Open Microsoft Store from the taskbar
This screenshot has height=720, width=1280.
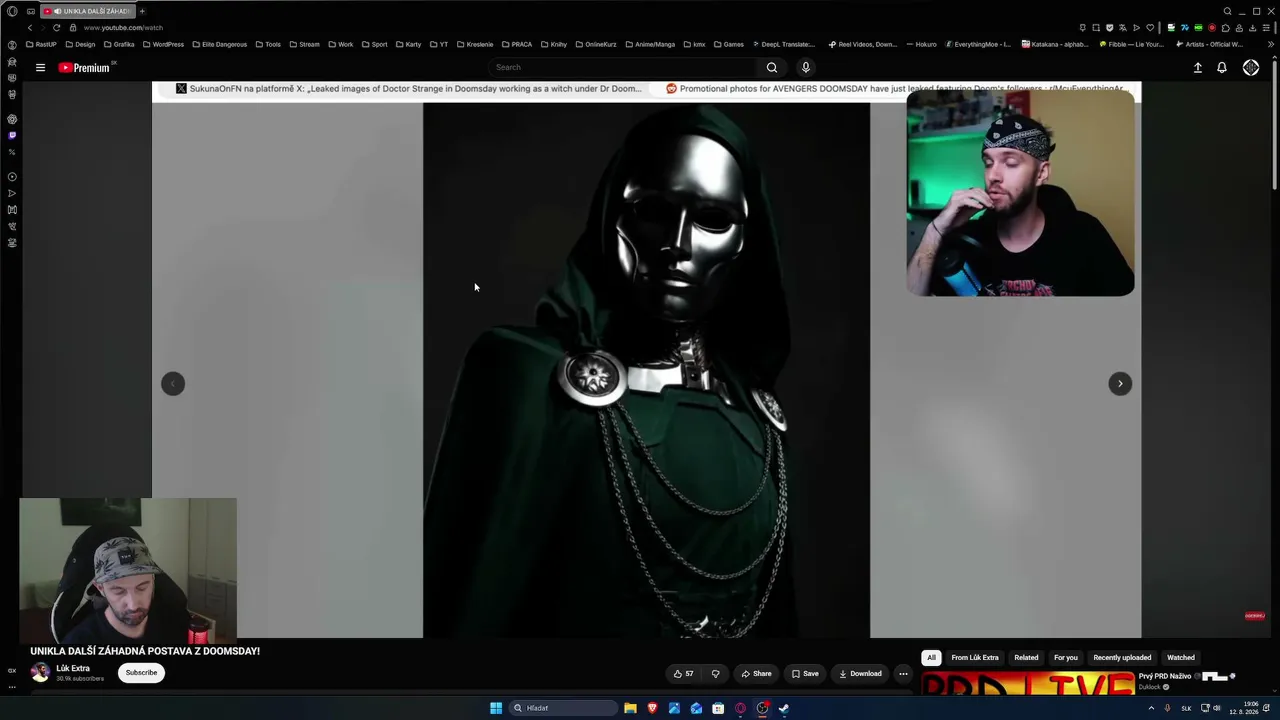(x=718, y=708)
